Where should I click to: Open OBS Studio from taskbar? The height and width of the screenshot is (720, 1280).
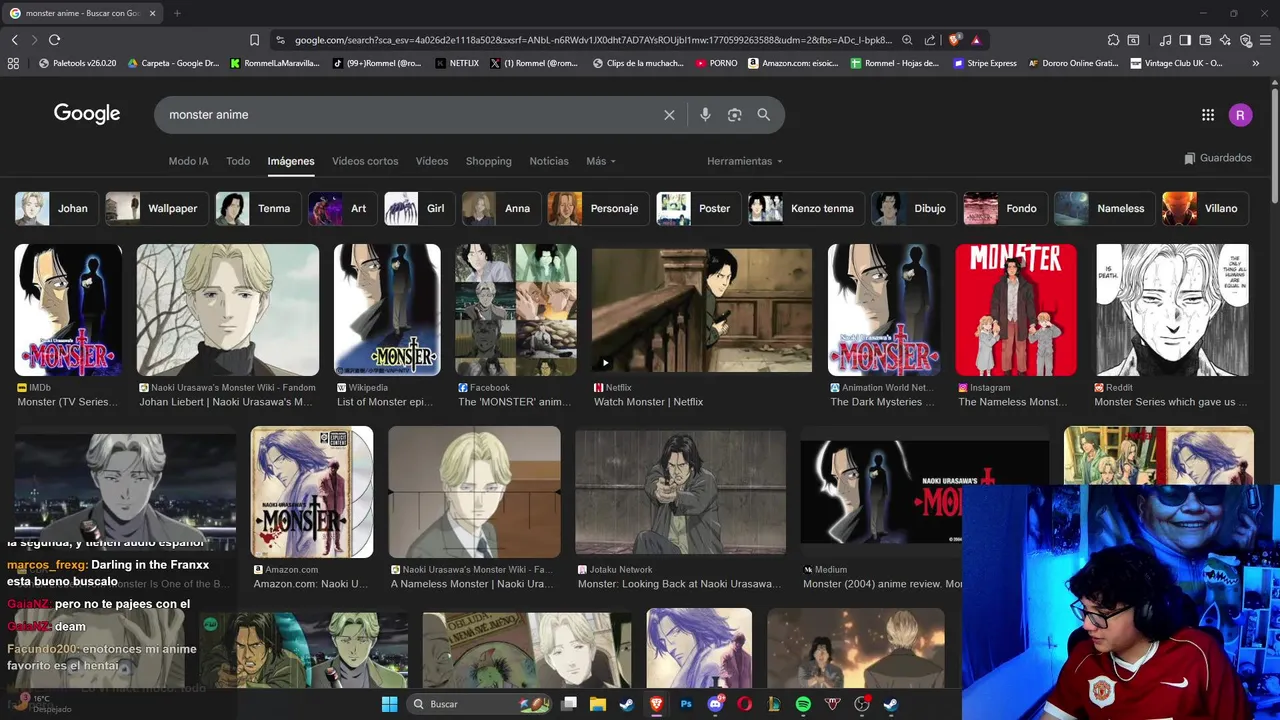[x=862, y=704]
